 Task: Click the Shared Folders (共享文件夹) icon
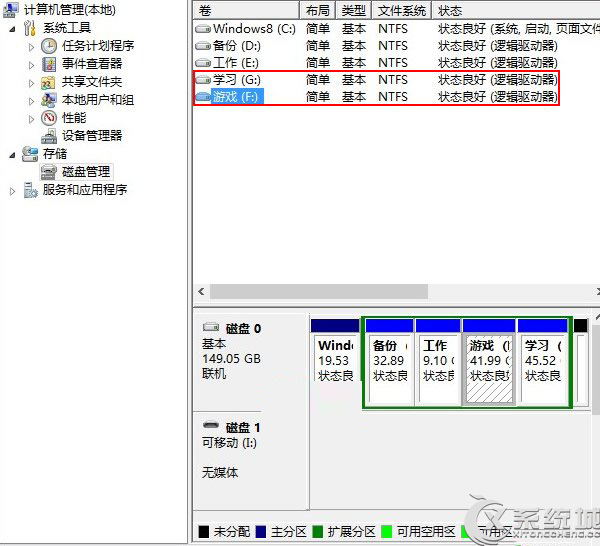point(48,82)
